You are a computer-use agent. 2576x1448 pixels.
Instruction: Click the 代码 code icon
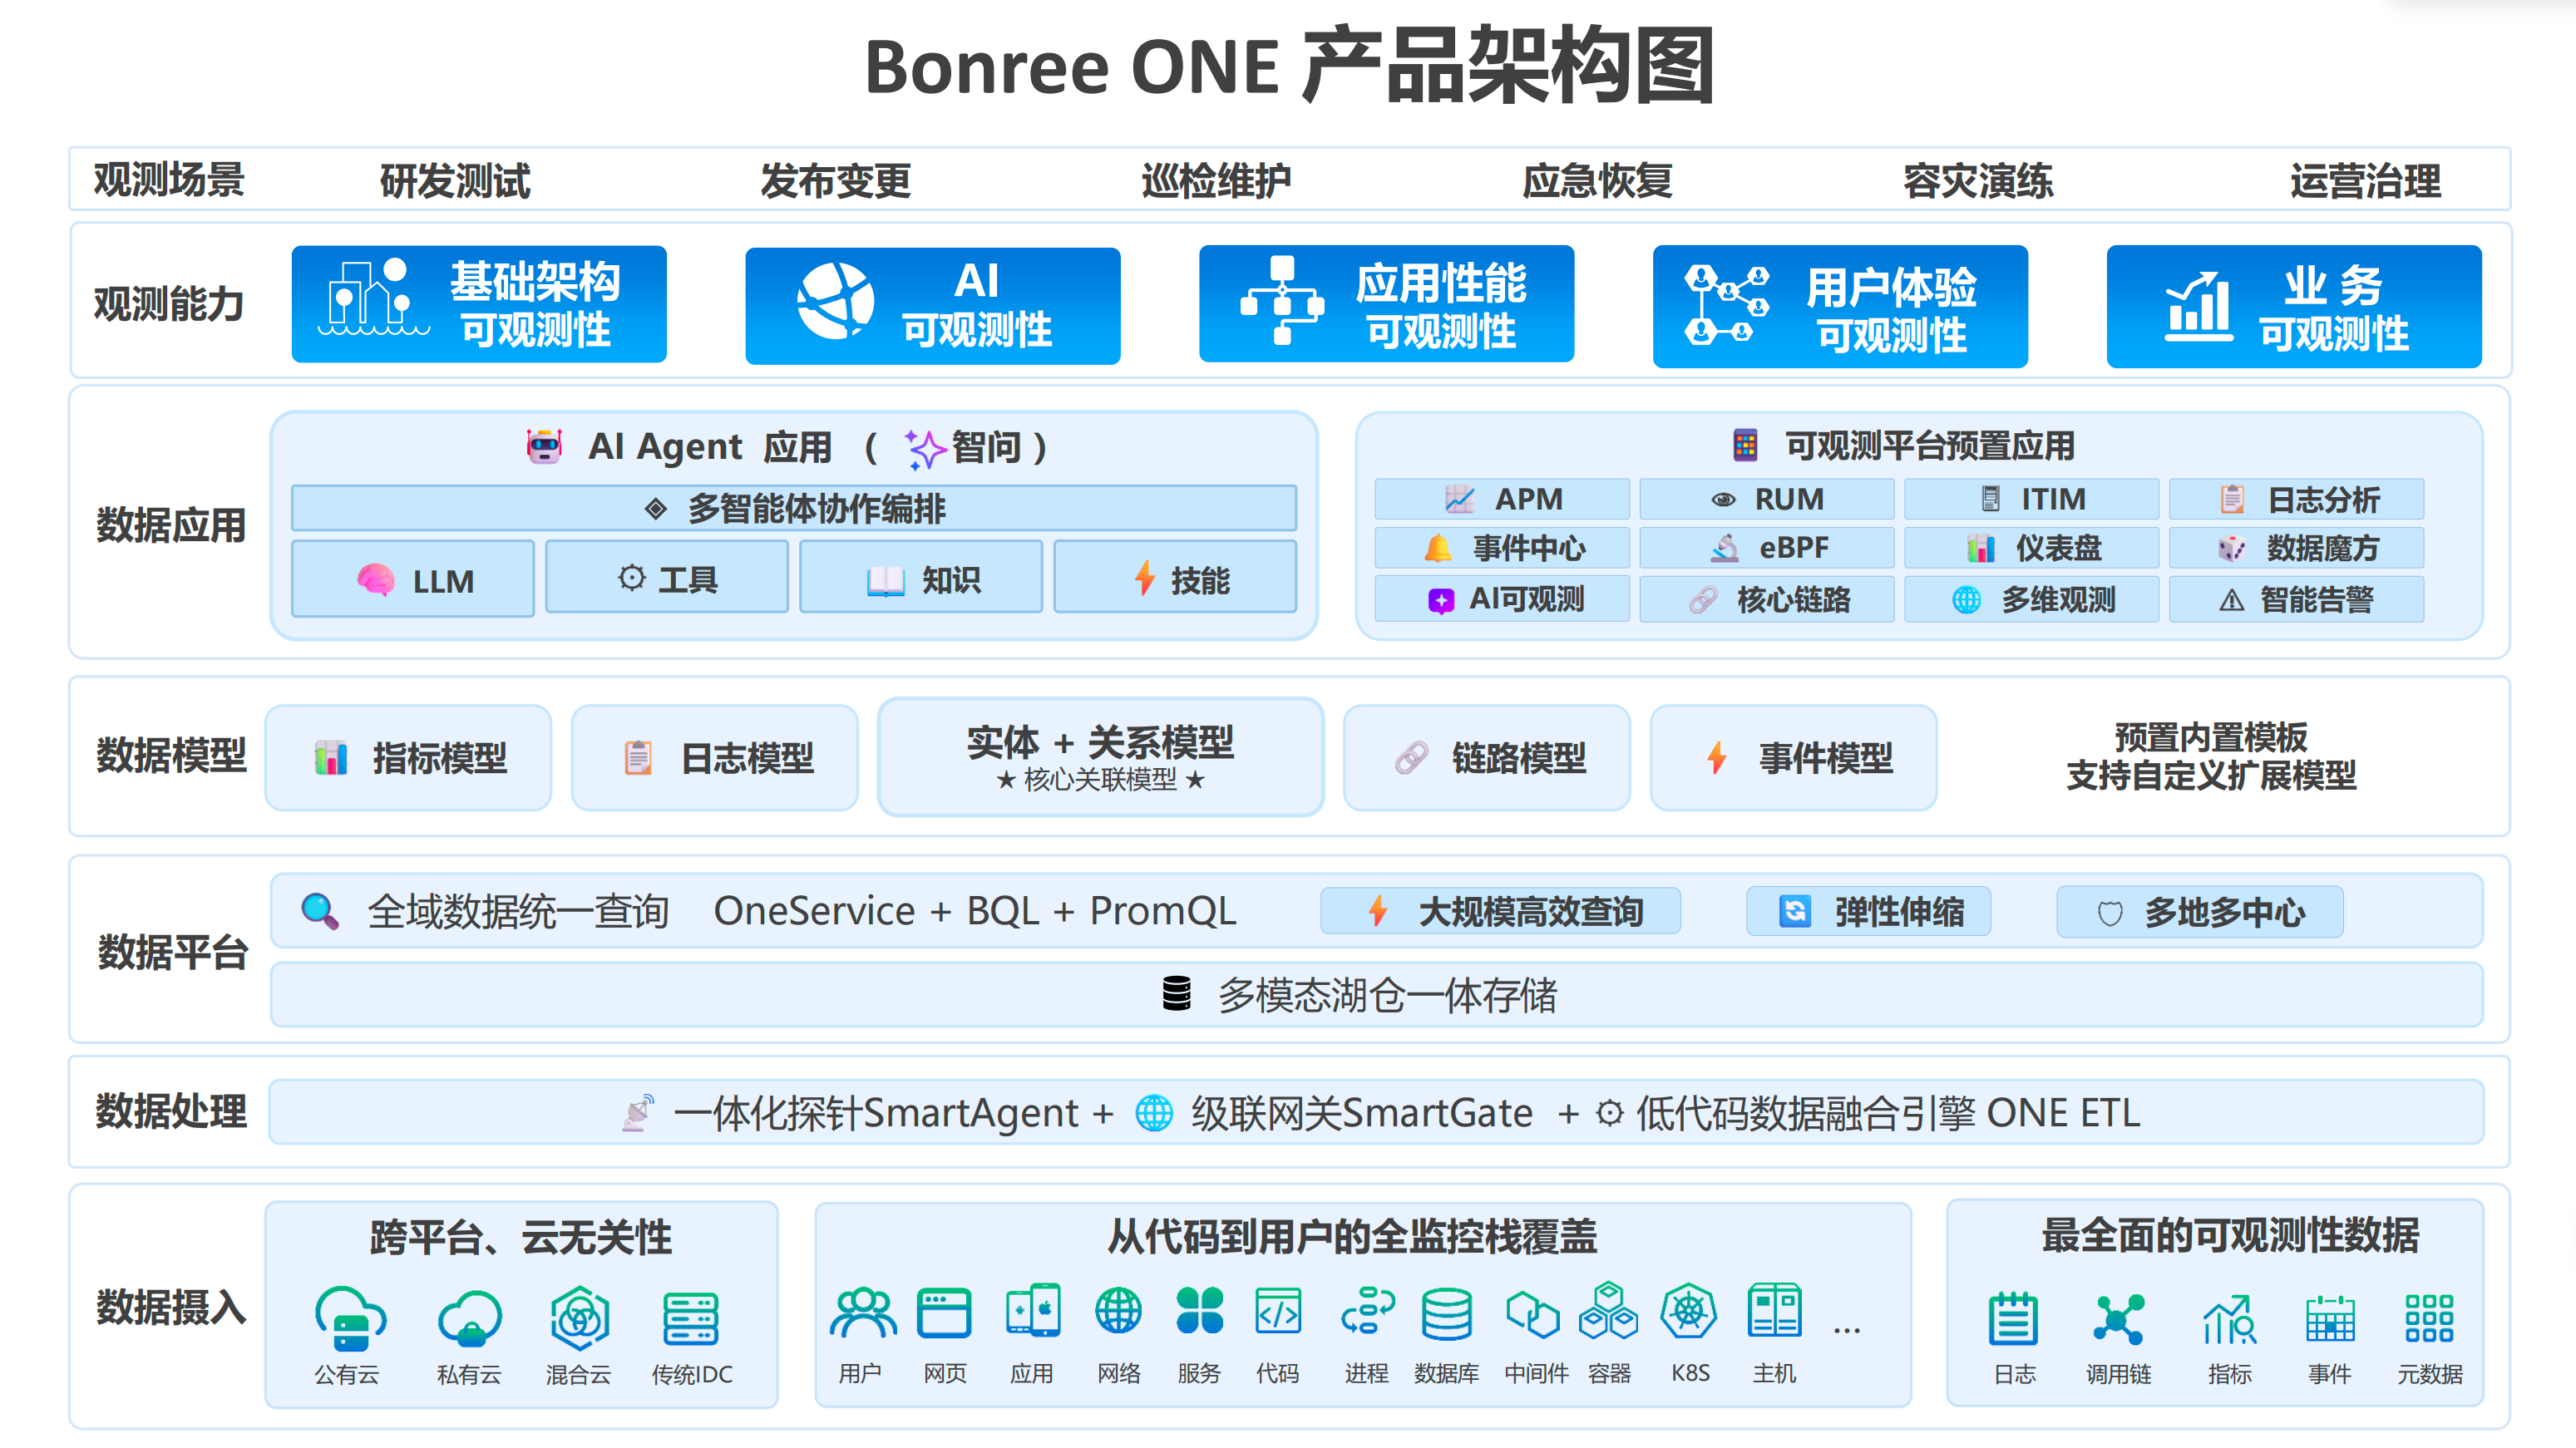click(x=1278, y=1312)
